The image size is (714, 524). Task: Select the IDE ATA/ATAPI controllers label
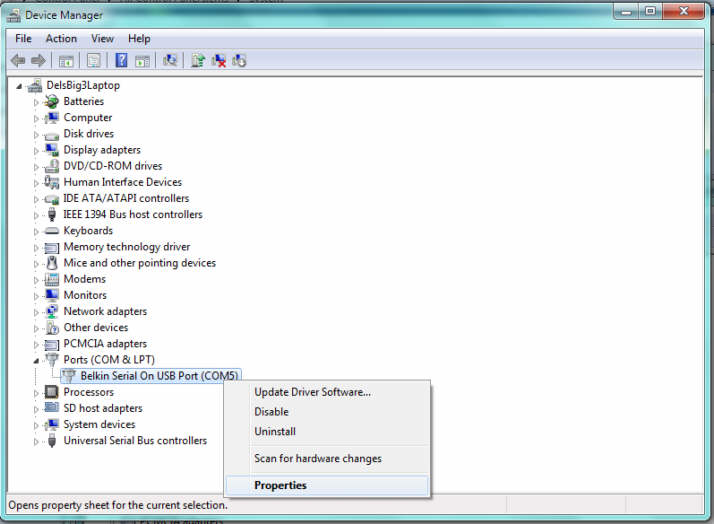tap(126, 198)
